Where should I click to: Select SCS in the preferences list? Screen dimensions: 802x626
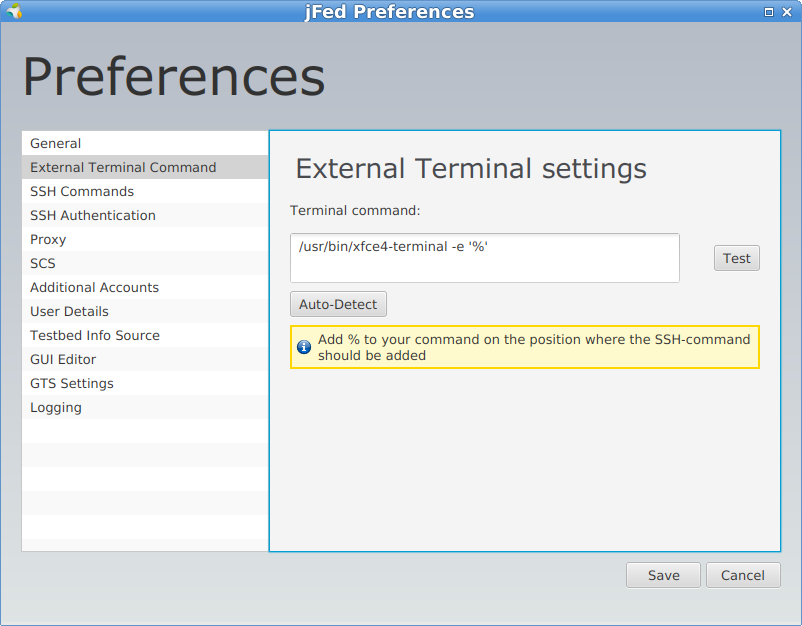145,263
